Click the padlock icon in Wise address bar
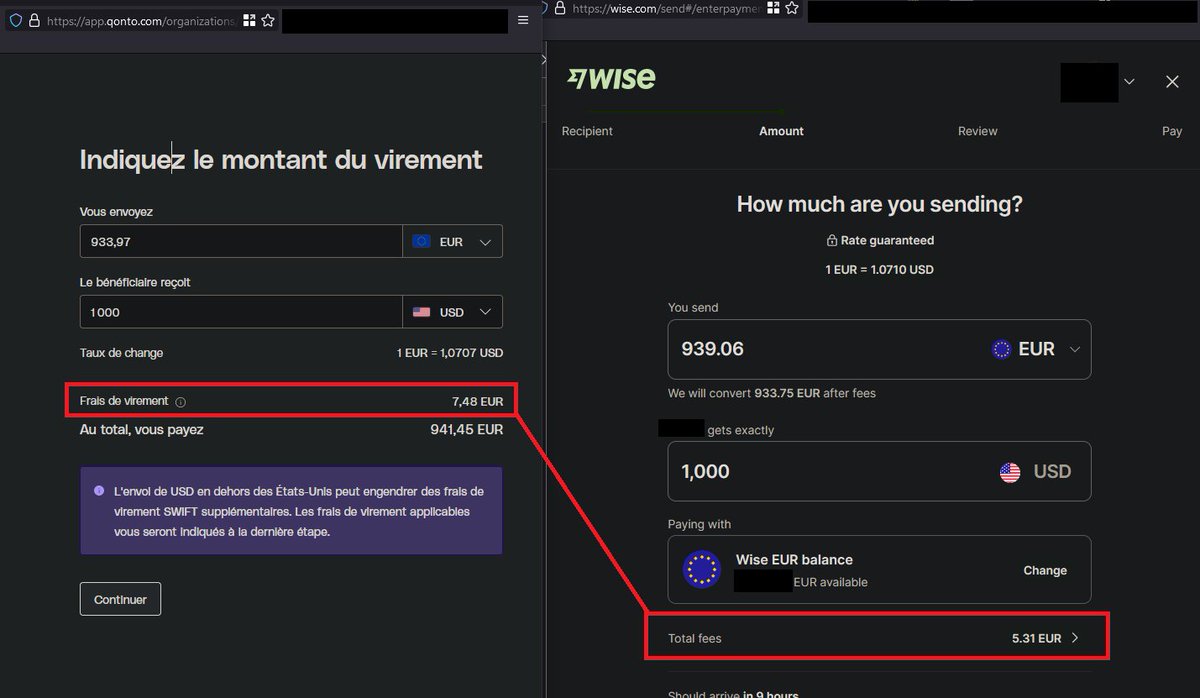1200x698 pixels. coord(560,8)
